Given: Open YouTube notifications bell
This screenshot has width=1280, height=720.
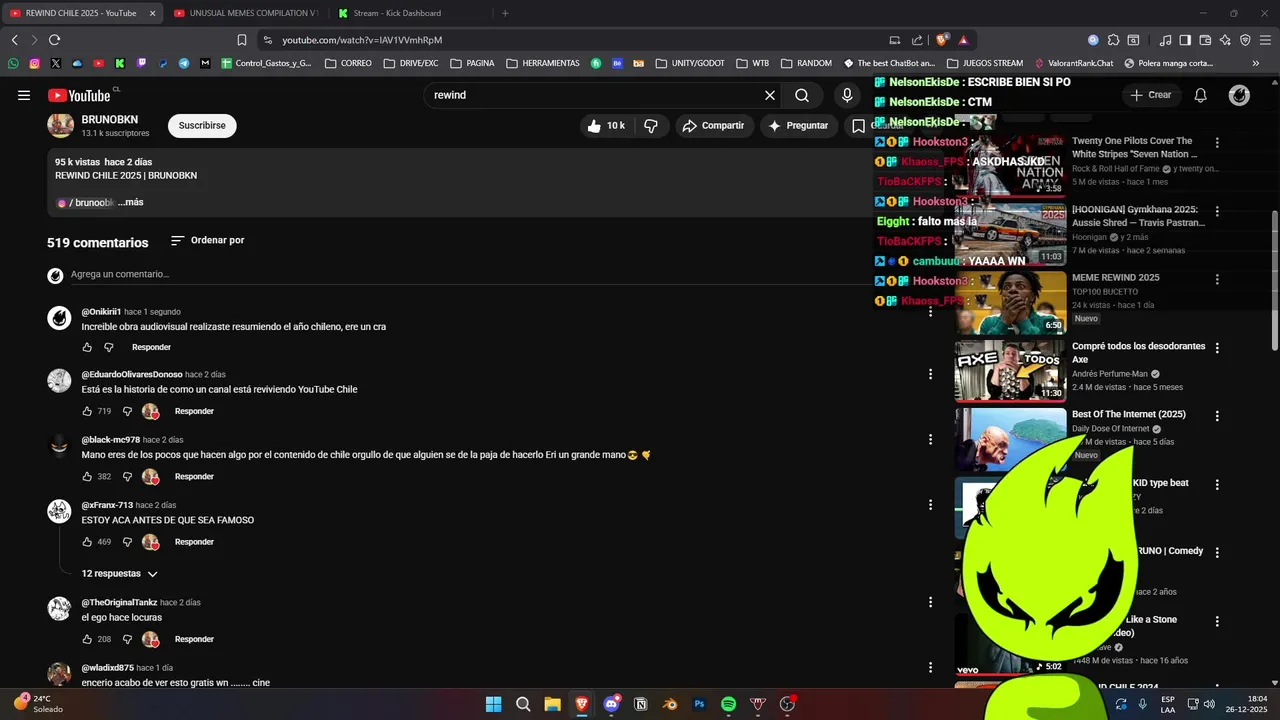Looking at the screenshot, I should pyautogui.click(x=1201, y=95).
